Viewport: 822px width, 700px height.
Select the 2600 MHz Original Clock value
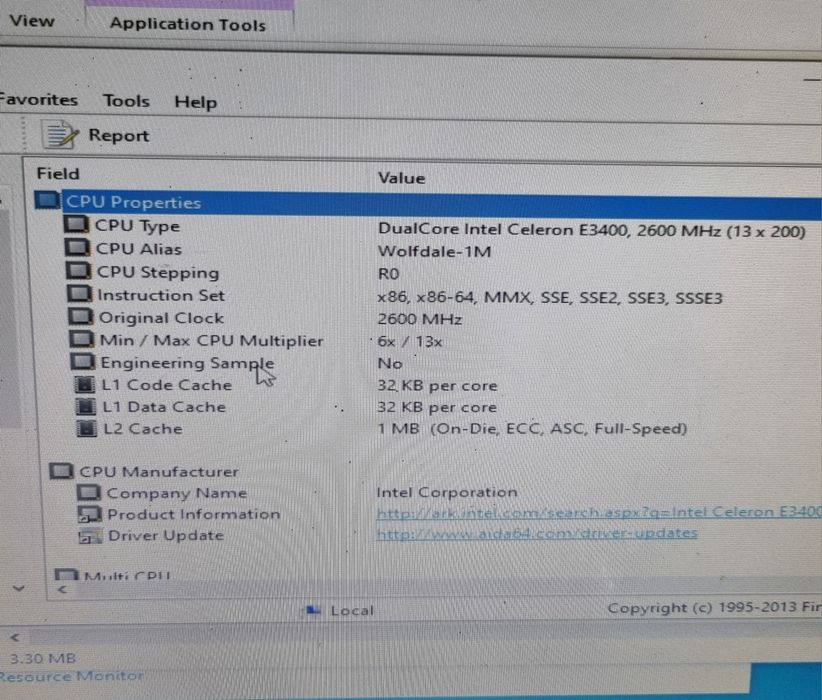tap(420, 319)
